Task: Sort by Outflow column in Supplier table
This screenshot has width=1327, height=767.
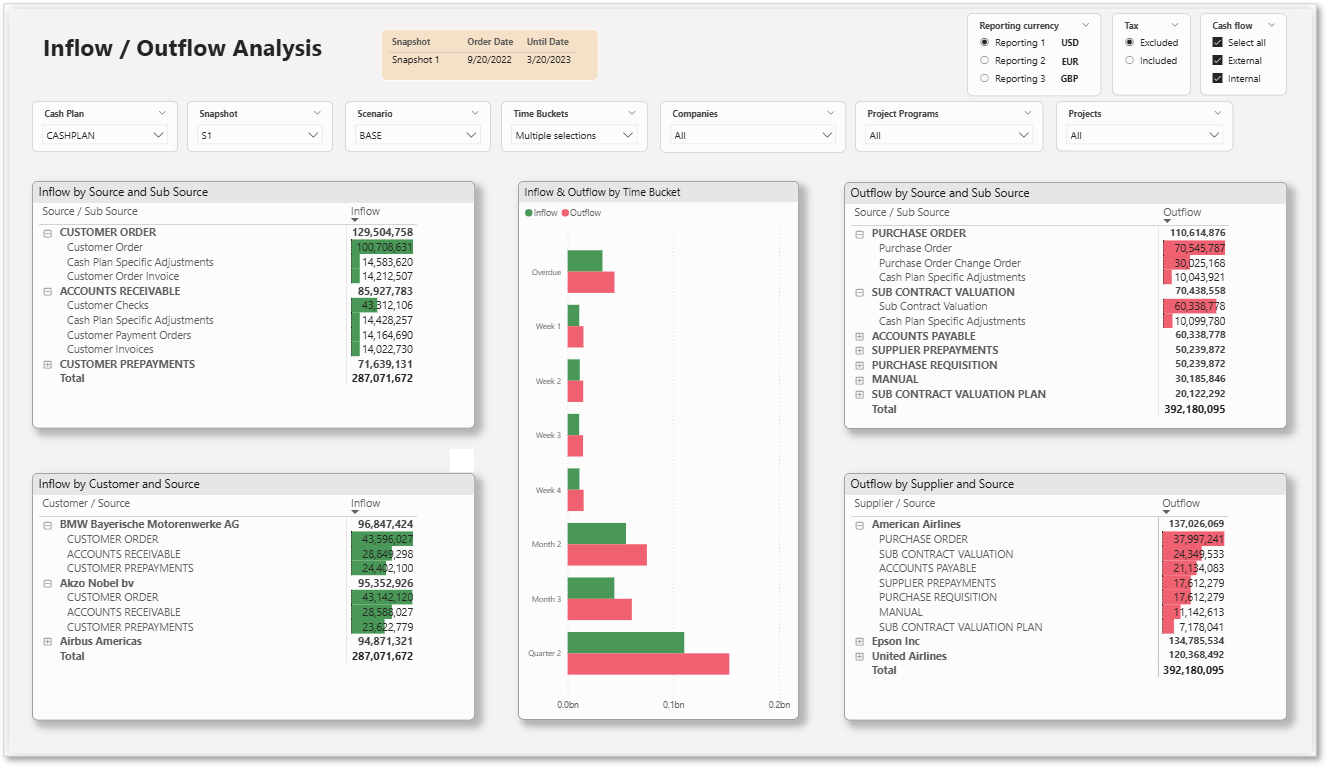Action: click(x=1181, y=504)
